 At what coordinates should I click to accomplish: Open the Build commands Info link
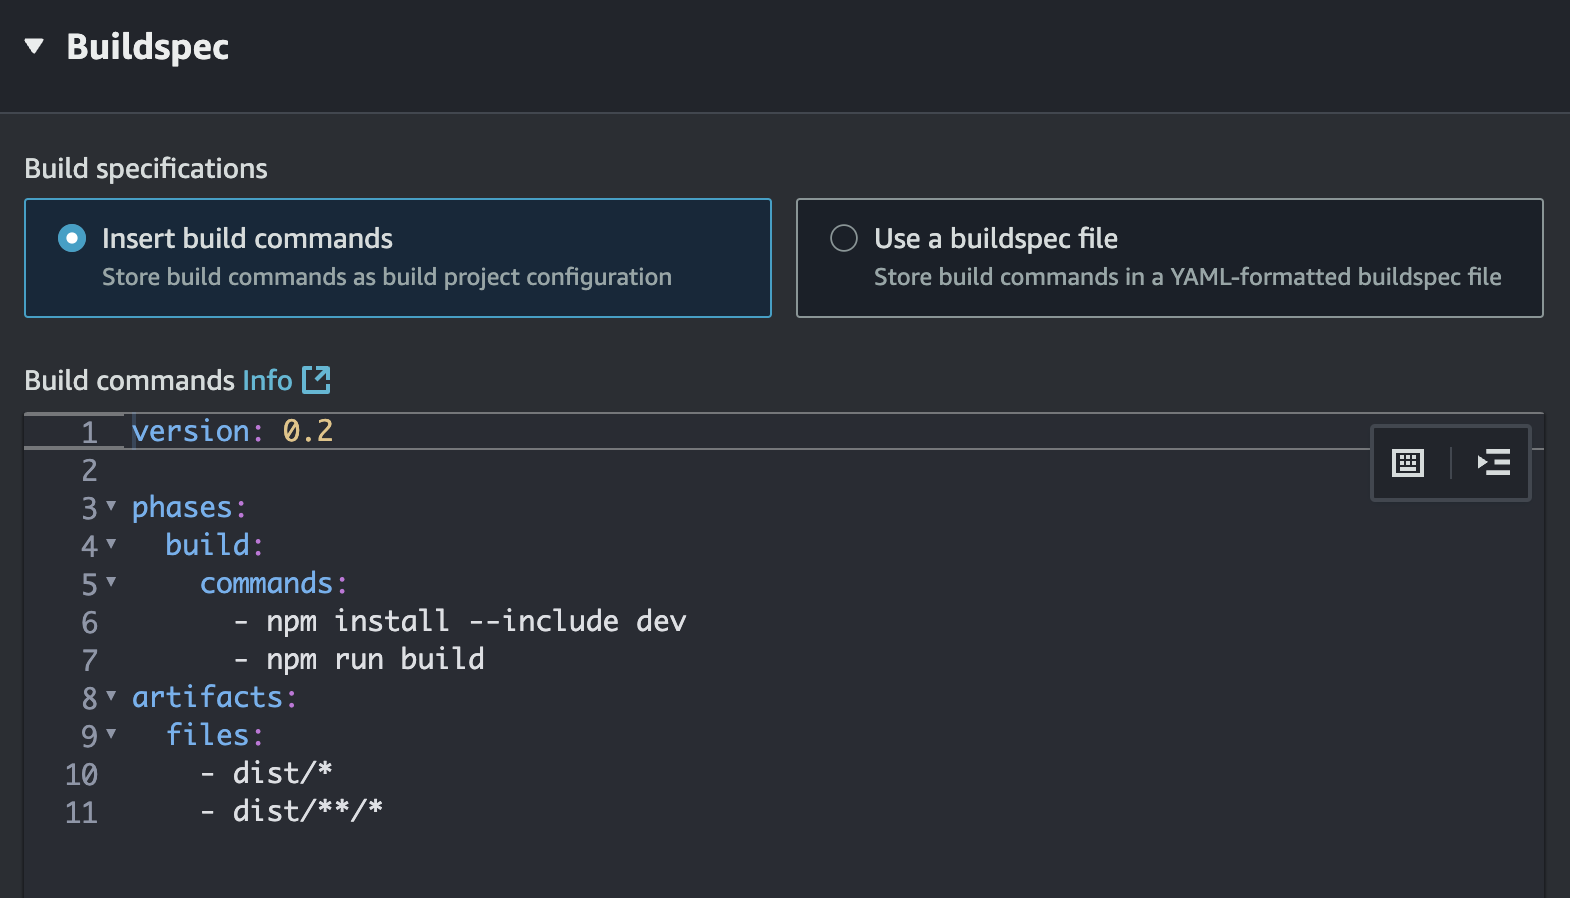tap(267, 380)
